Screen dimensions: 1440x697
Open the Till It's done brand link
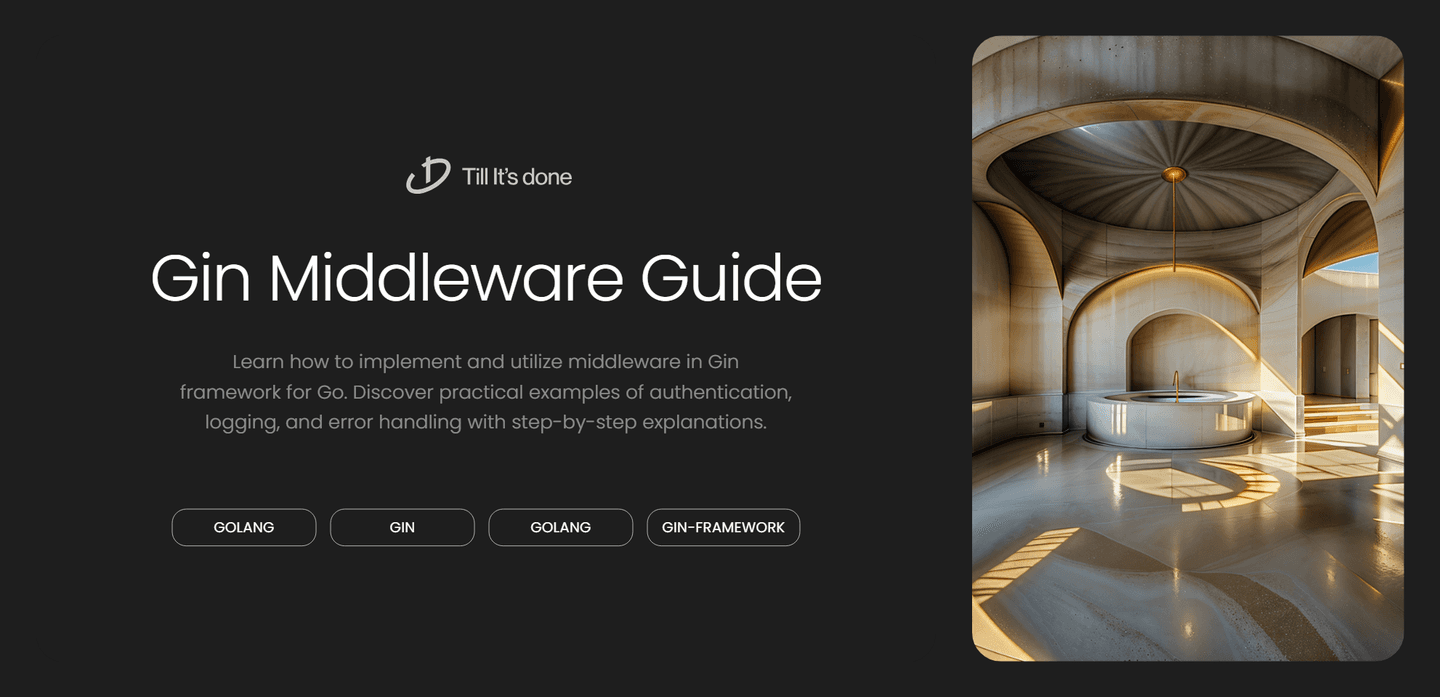click(489, 176)
